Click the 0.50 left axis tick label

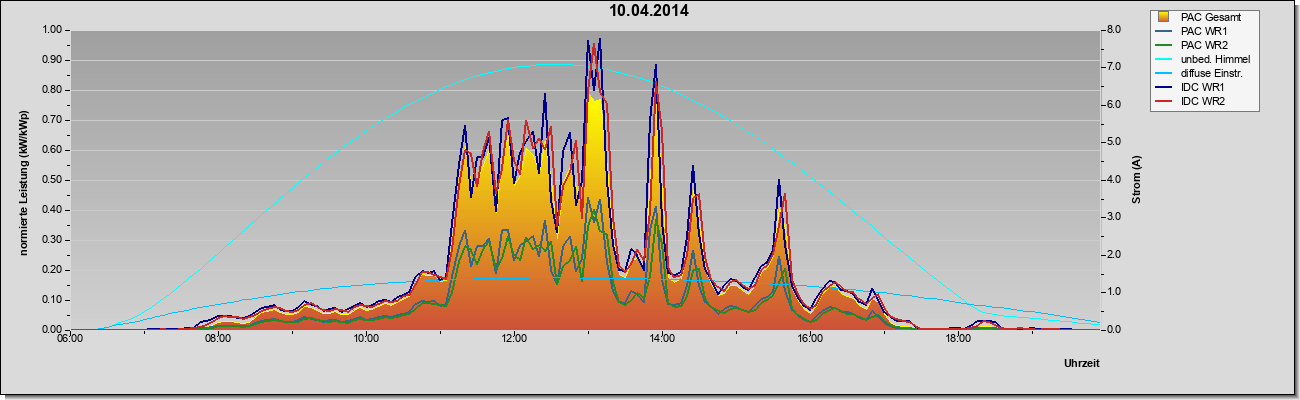point(51,180)
